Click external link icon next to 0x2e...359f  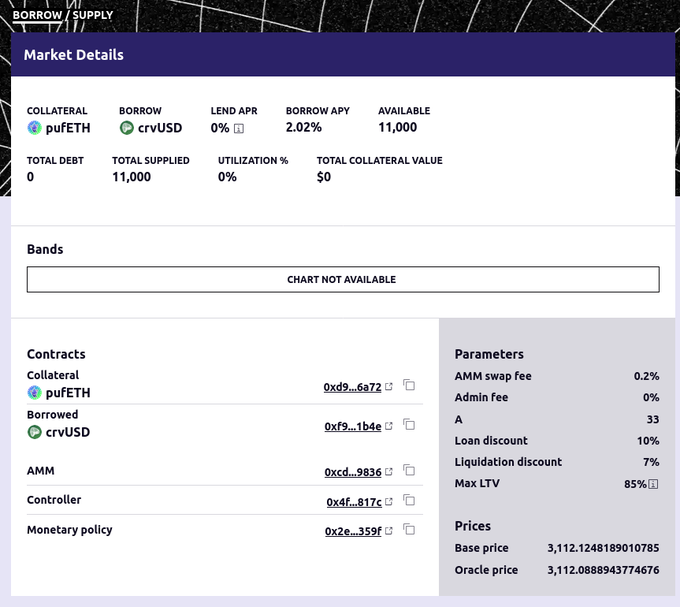click(389, 531)
